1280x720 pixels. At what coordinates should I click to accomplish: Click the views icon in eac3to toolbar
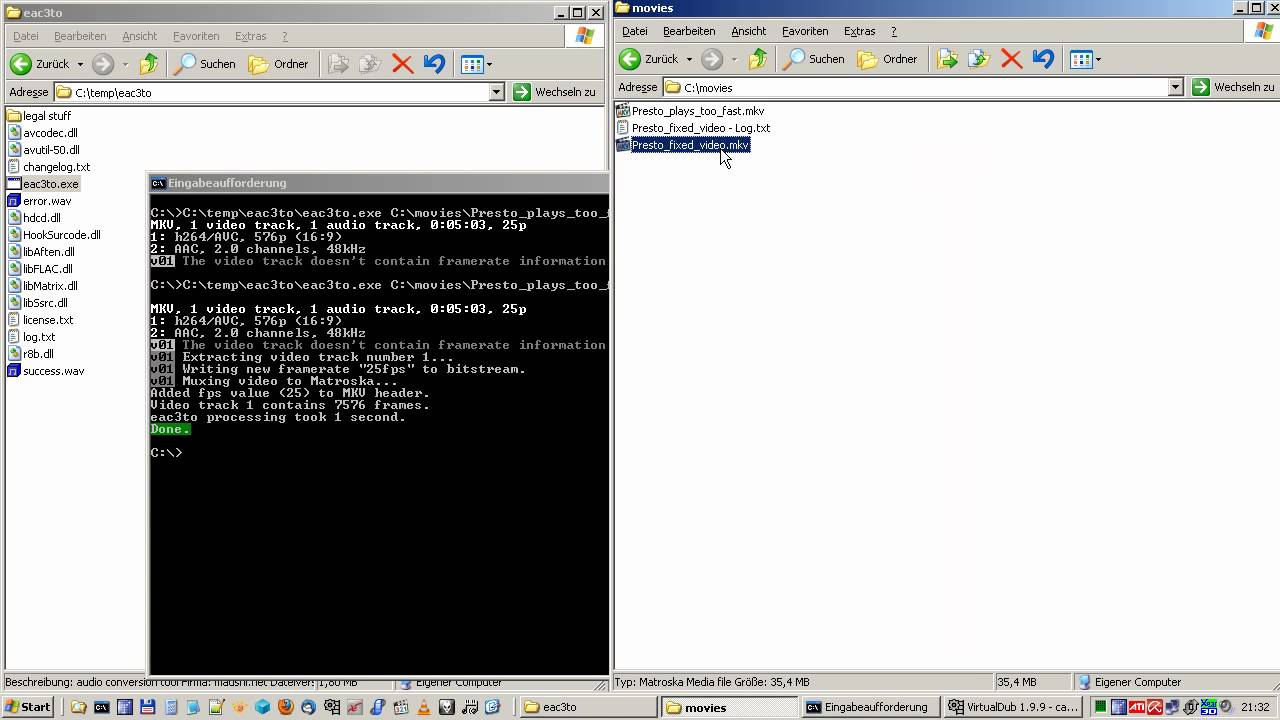tap(472, 64)
